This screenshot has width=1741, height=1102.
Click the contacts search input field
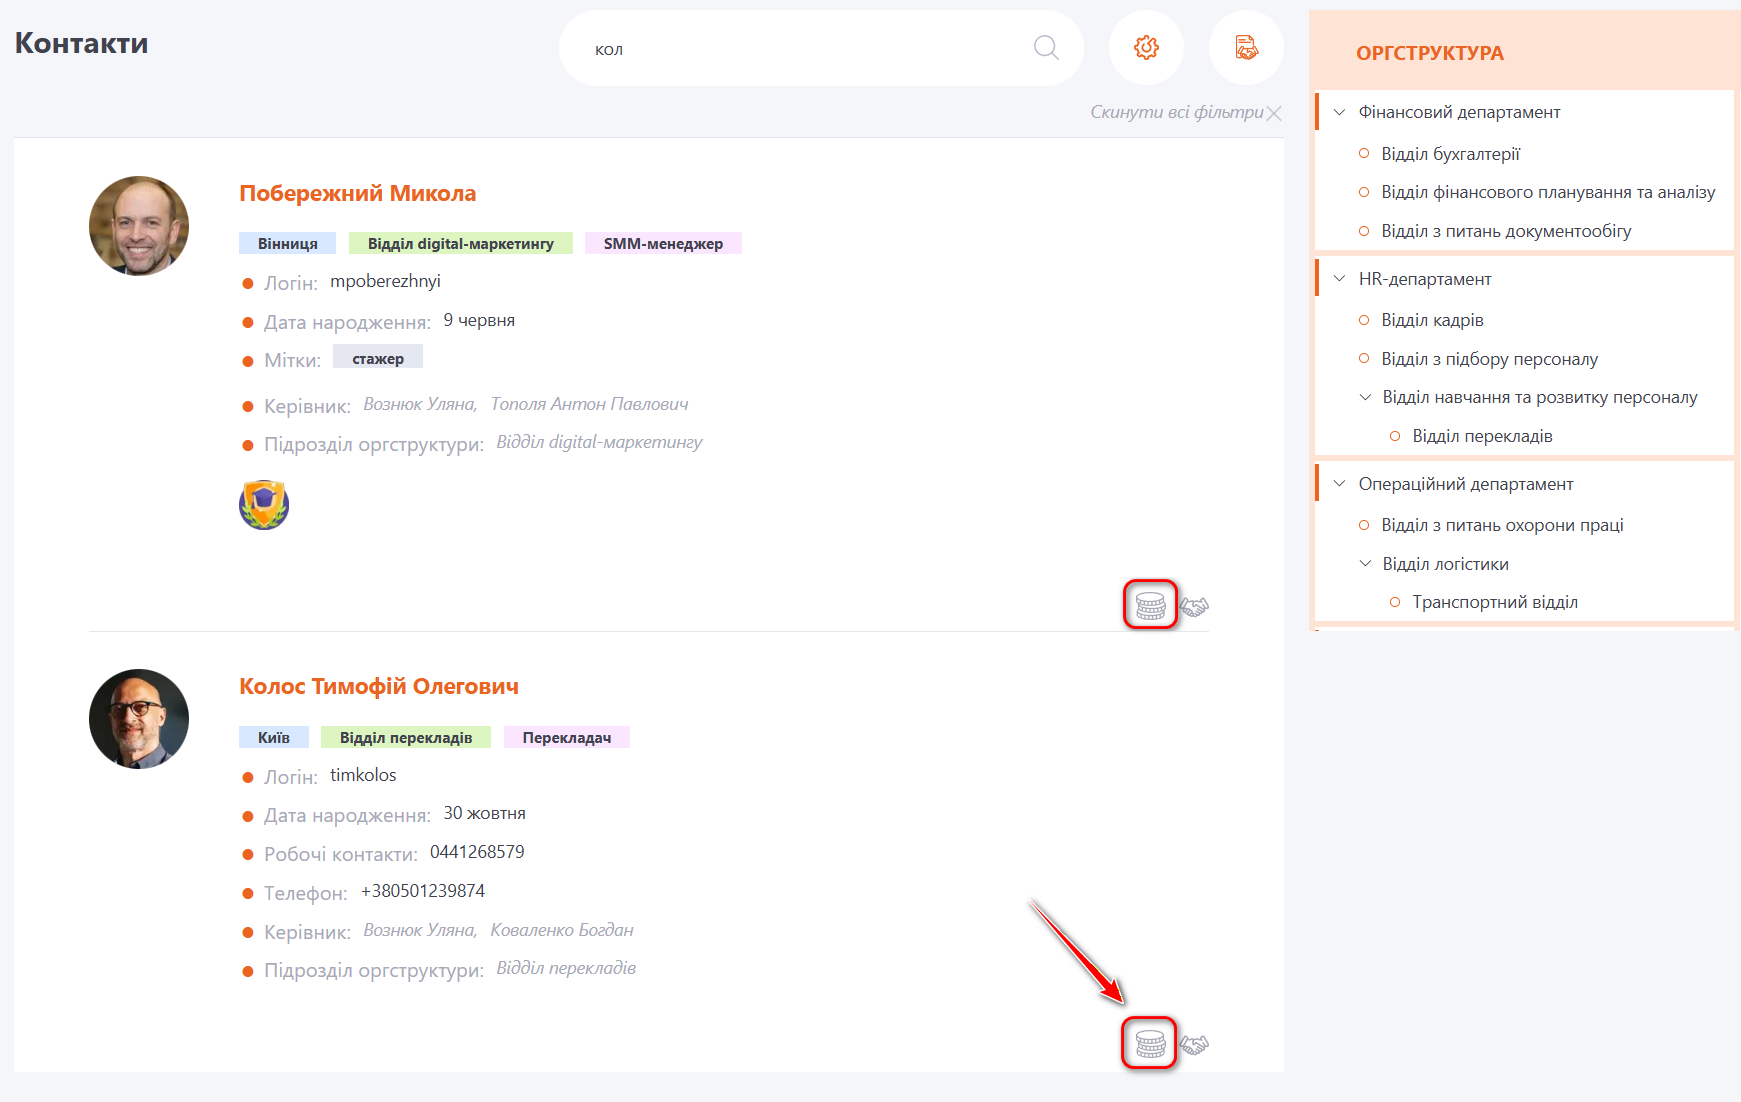pyautogui.click(x=800, y=49)
